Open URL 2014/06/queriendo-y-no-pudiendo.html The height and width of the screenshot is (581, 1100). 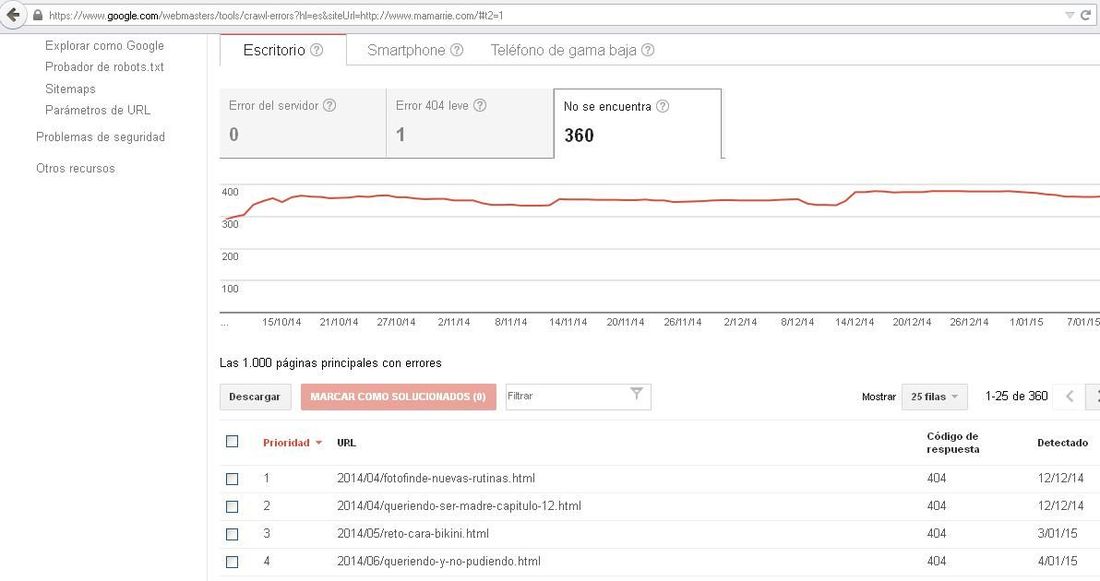click(438, 561)
